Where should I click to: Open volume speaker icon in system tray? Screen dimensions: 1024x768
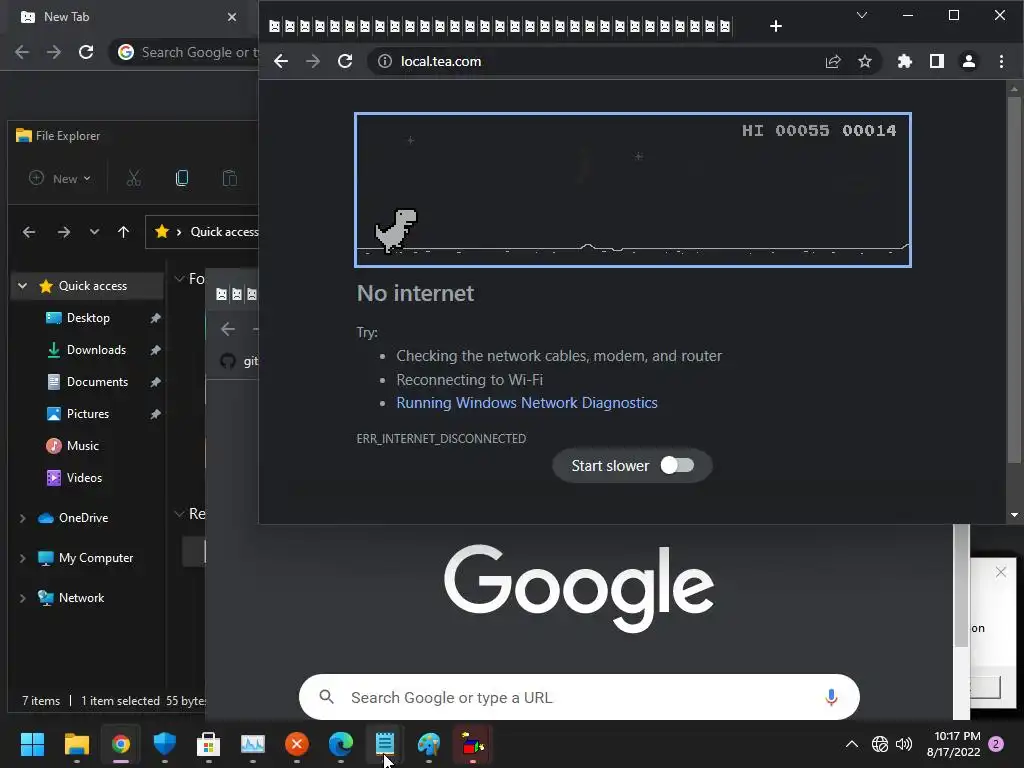pos(904,744)
